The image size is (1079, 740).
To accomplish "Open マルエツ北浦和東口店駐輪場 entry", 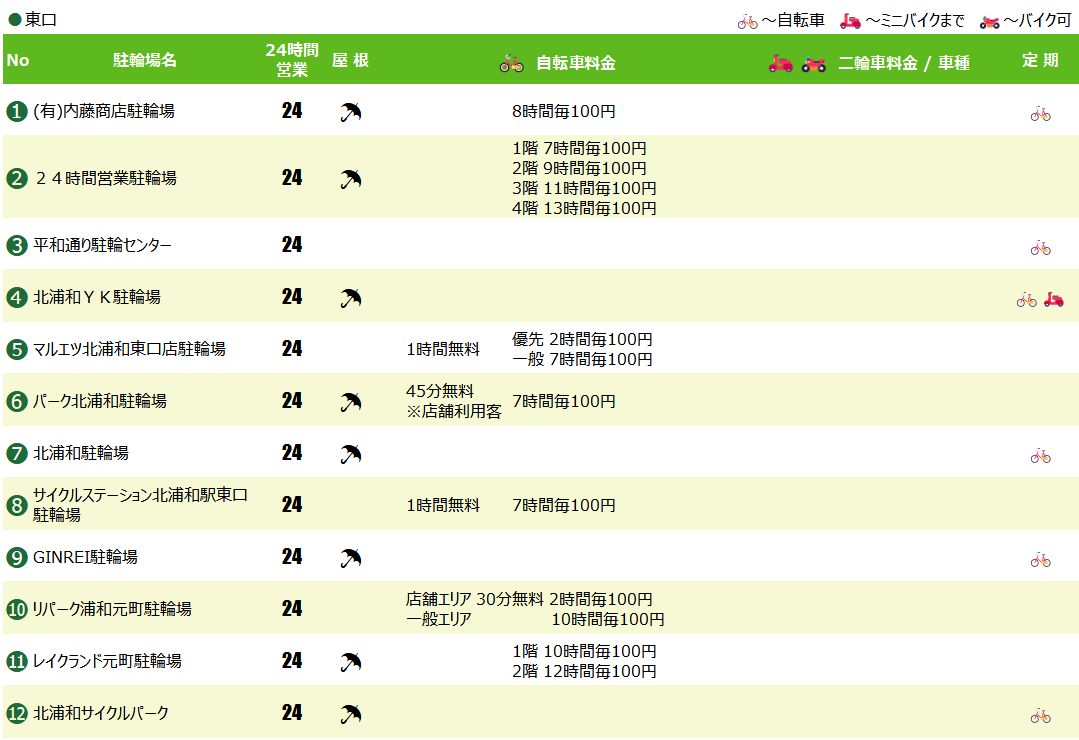I will [x=129, y=349].
